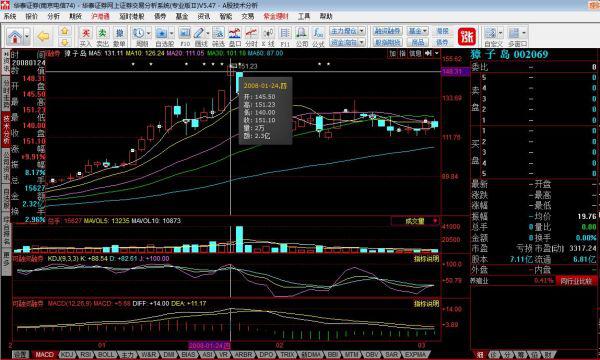Click the red 涨 icon
Image resolution: width=600 pixels, height=360 pixels.
tap(467, 37)
